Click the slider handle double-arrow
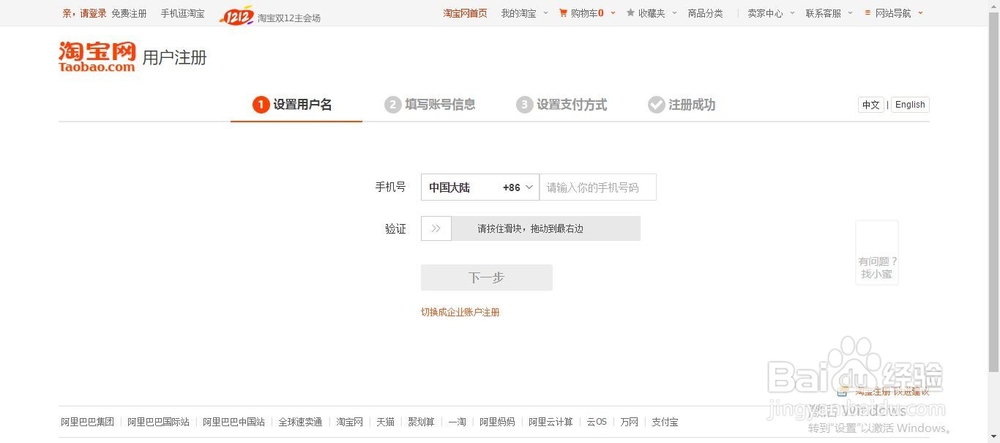Viewport: 1000px width, 443px height. [436, 228]
